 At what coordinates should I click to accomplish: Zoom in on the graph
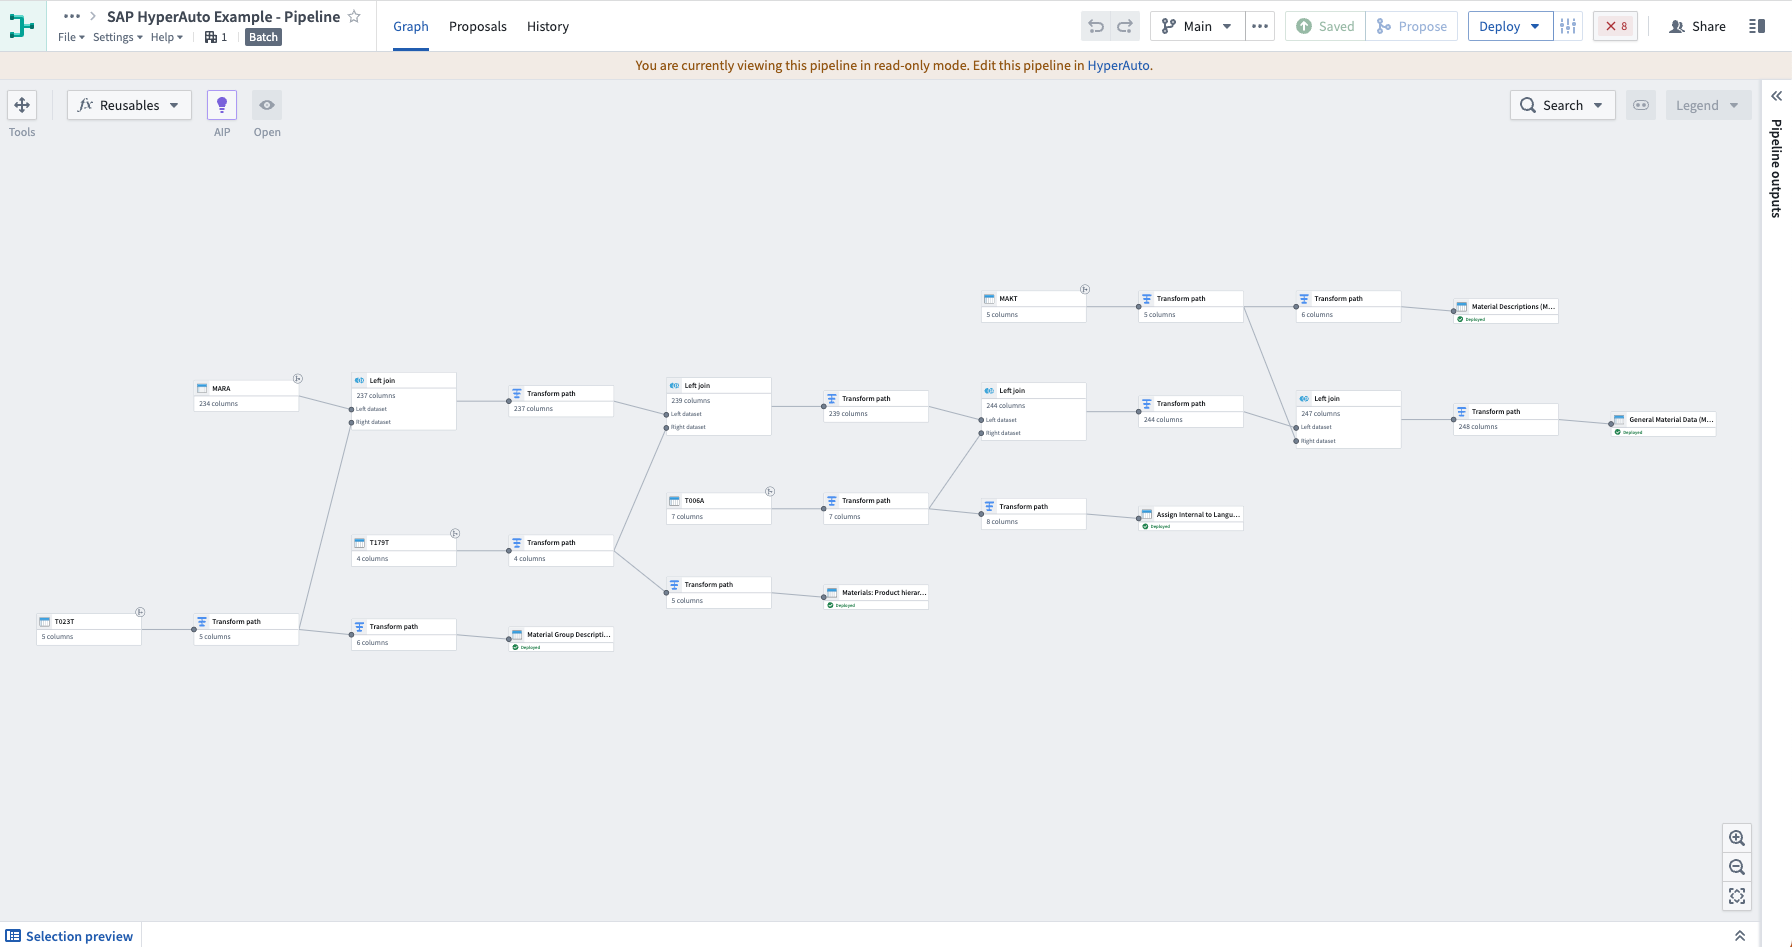click(1737, 838)
